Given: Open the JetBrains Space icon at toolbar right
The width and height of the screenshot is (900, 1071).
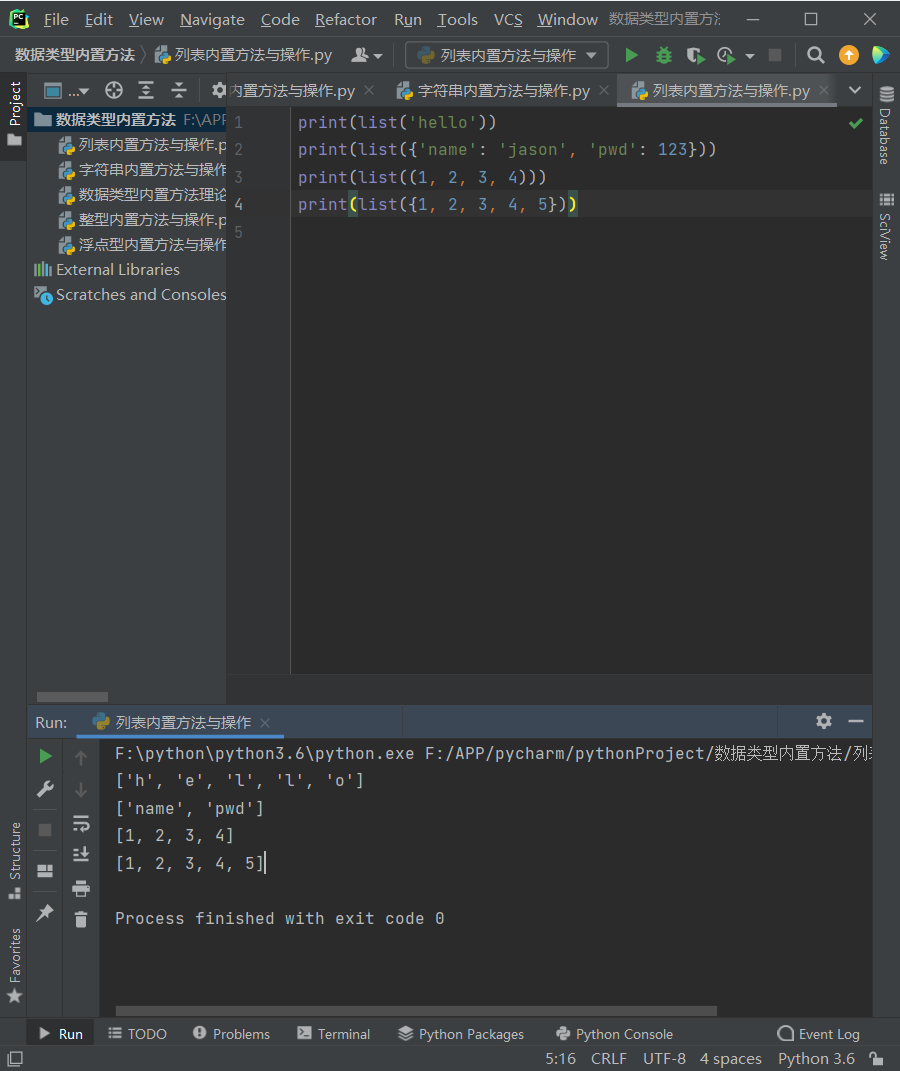Looking at the screenshot, I should [x=881, y=55].
